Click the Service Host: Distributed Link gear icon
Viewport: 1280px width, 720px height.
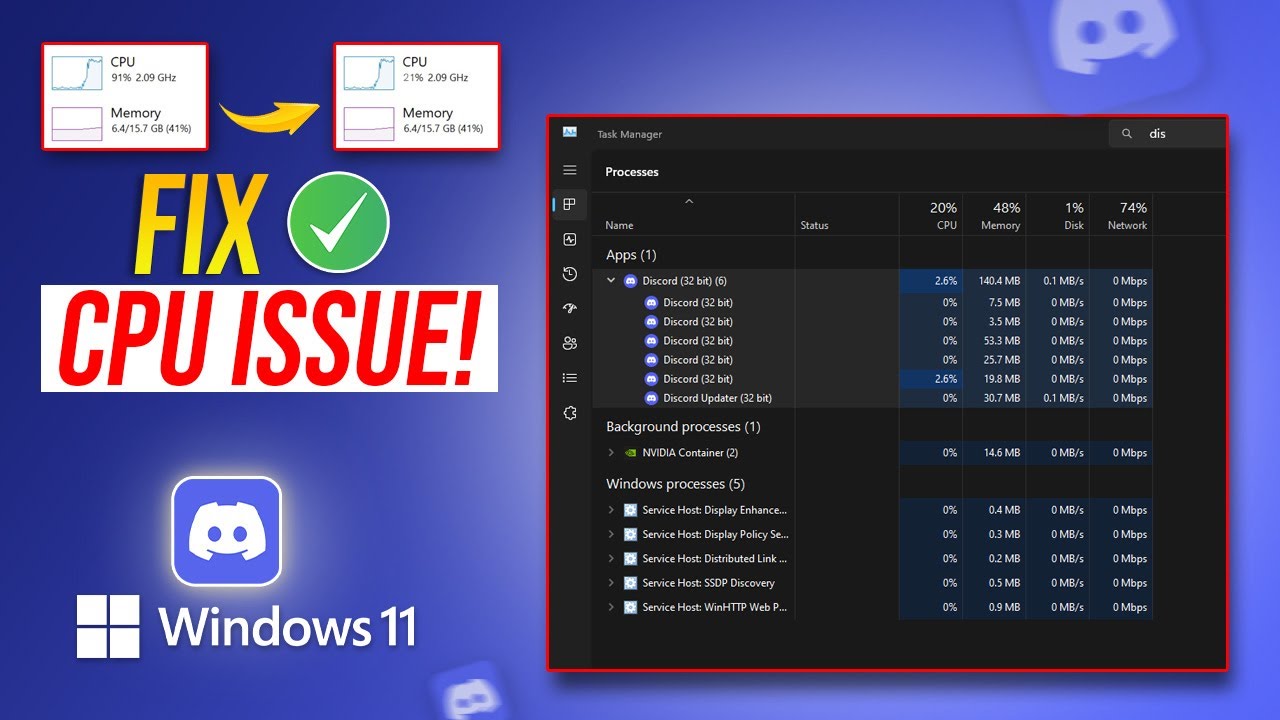click(630, 559)
